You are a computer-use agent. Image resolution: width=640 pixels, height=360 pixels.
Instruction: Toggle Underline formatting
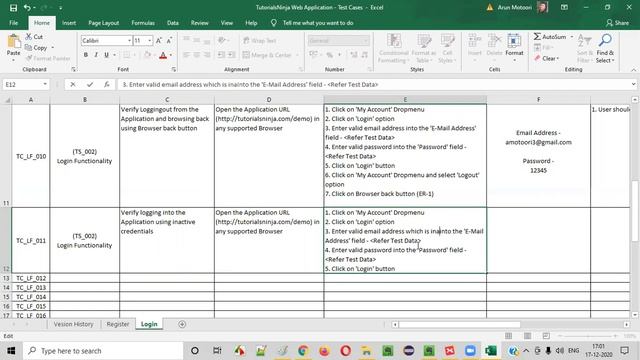click(106, 55)
